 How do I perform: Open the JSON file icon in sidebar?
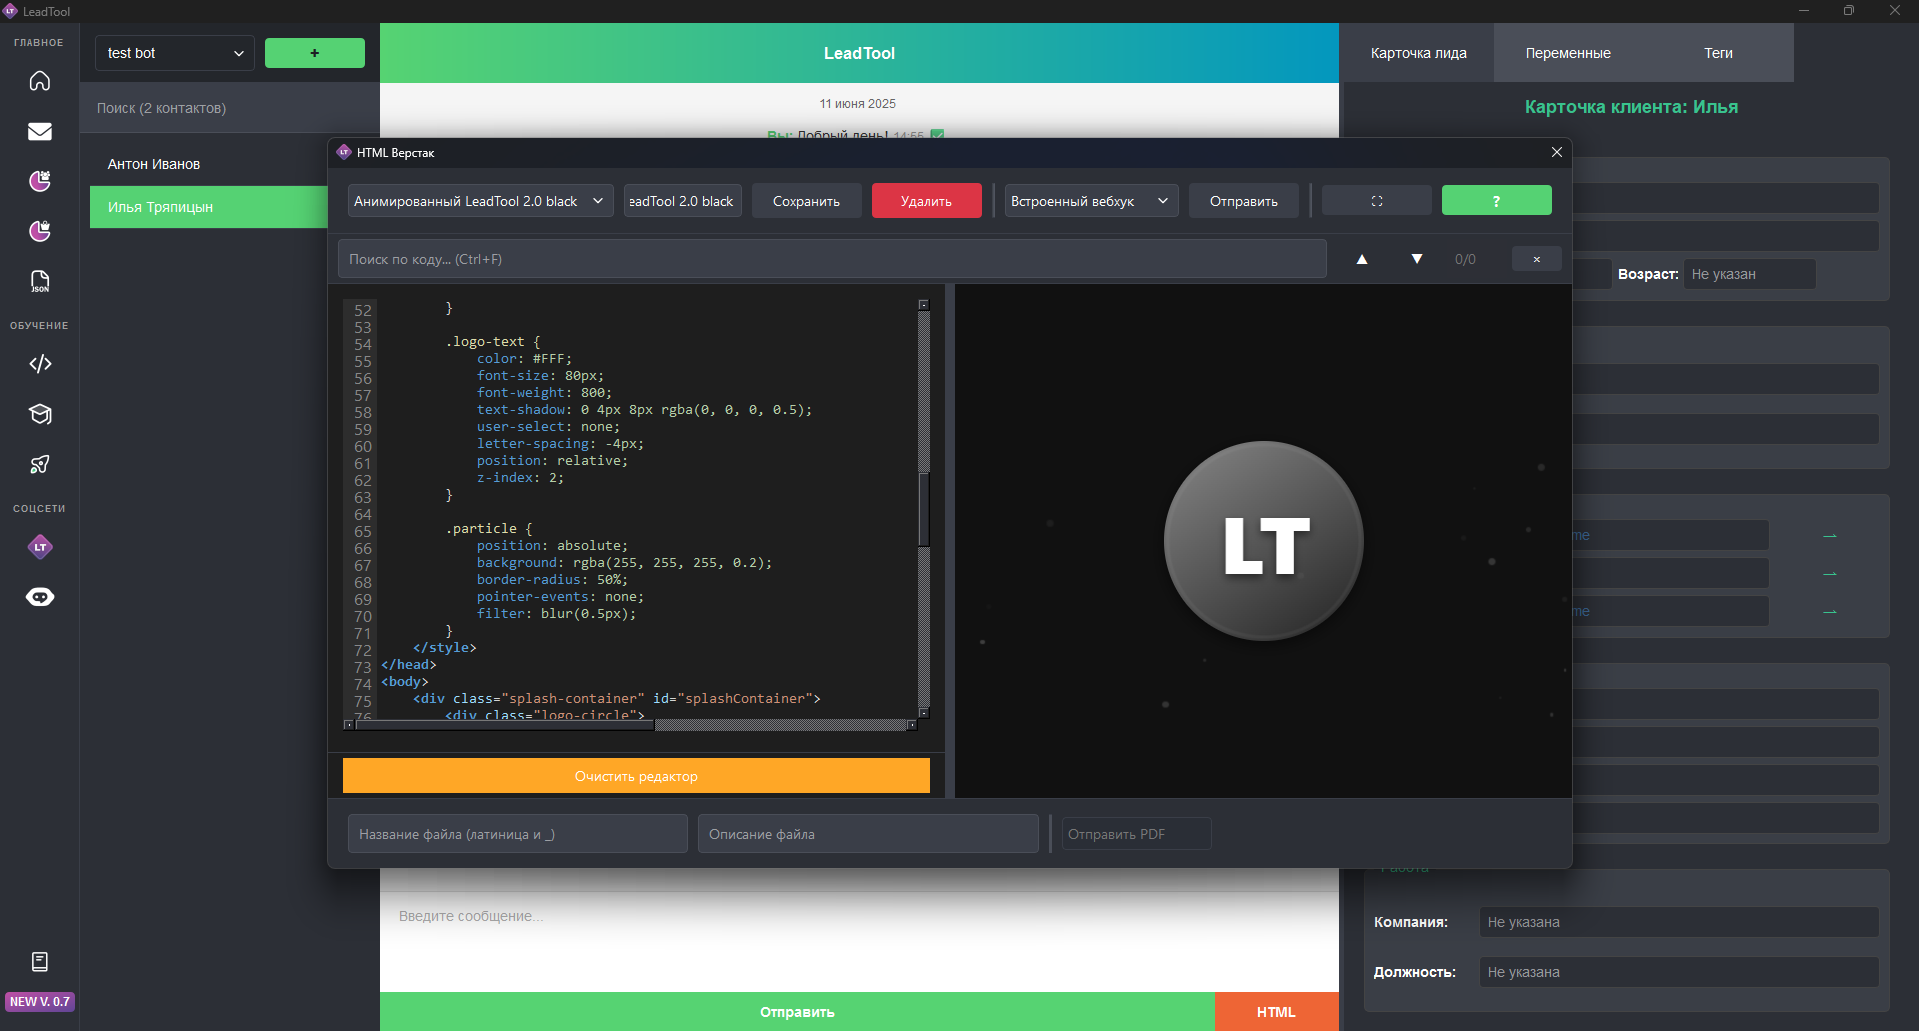(x=40, y=281)
